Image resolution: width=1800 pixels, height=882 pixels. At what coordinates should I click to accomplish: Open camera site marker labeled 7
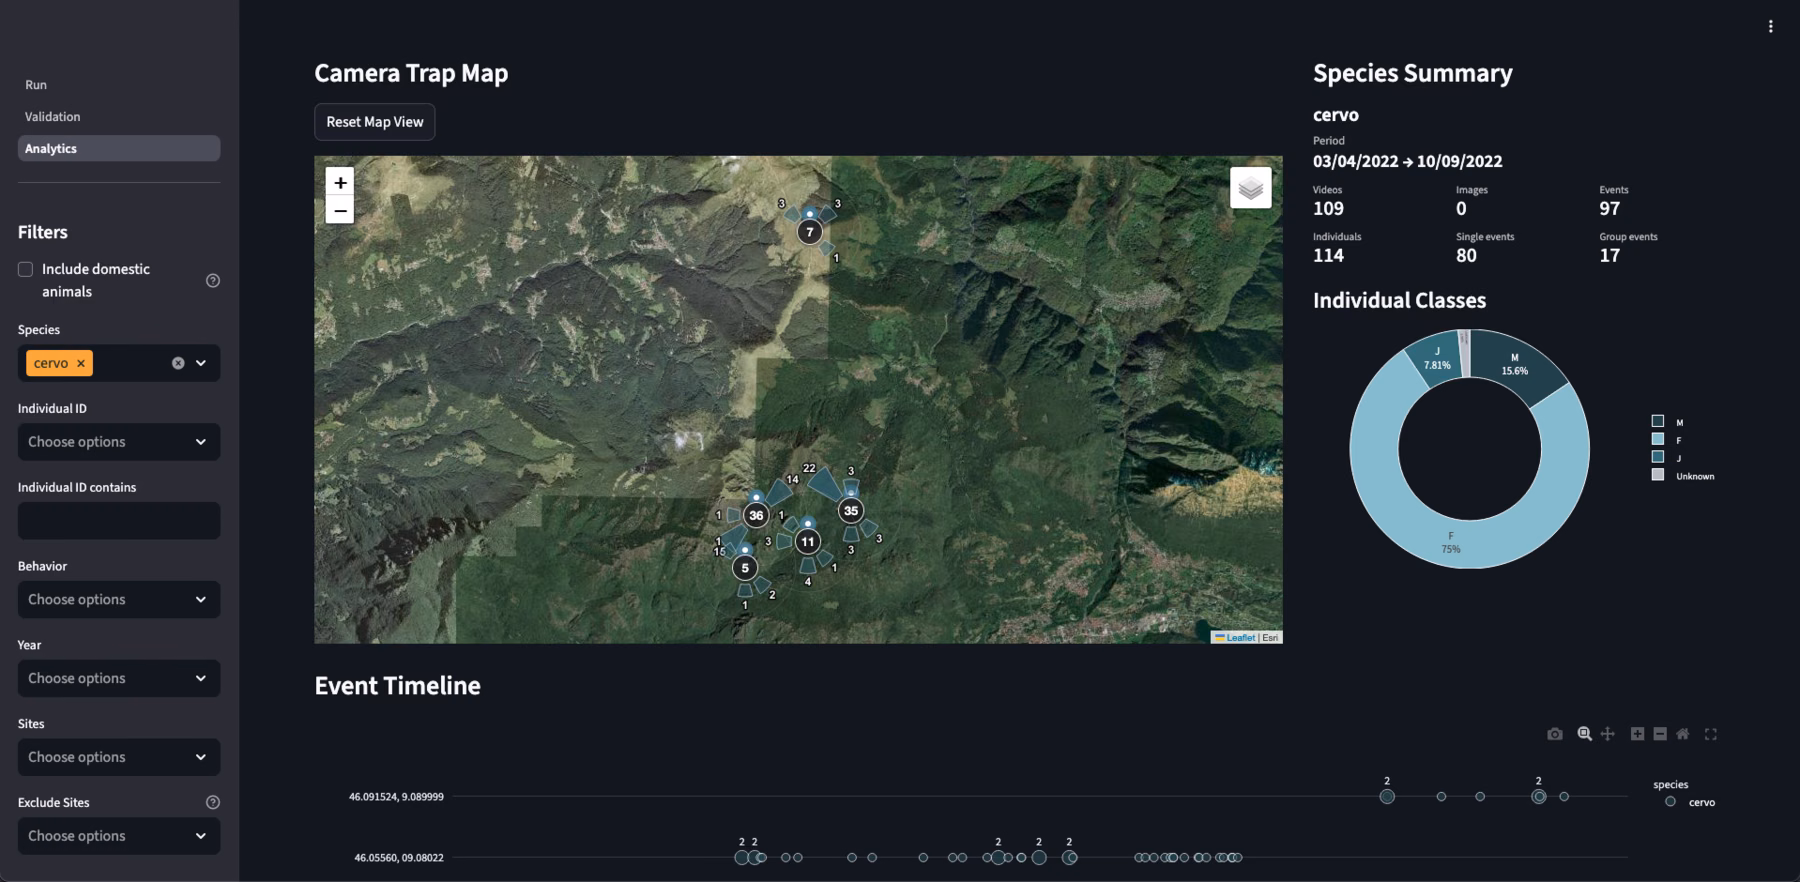(x=810, y=232)
